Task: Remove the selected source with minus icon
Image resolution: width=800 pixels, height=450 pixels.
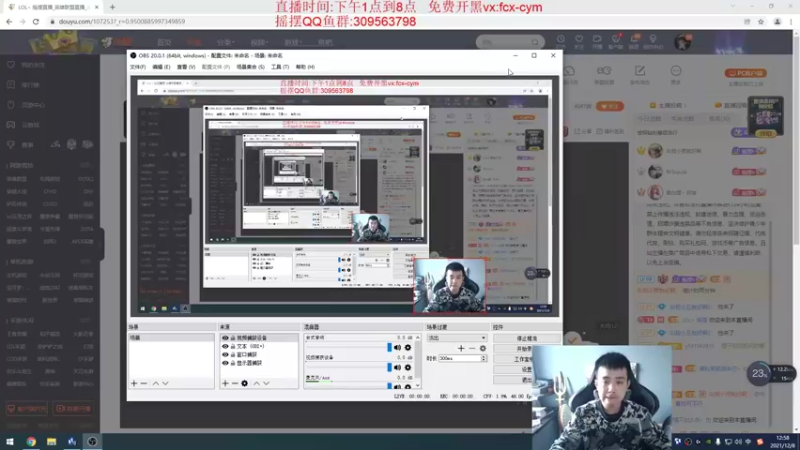Action: [x=235, y=383]
